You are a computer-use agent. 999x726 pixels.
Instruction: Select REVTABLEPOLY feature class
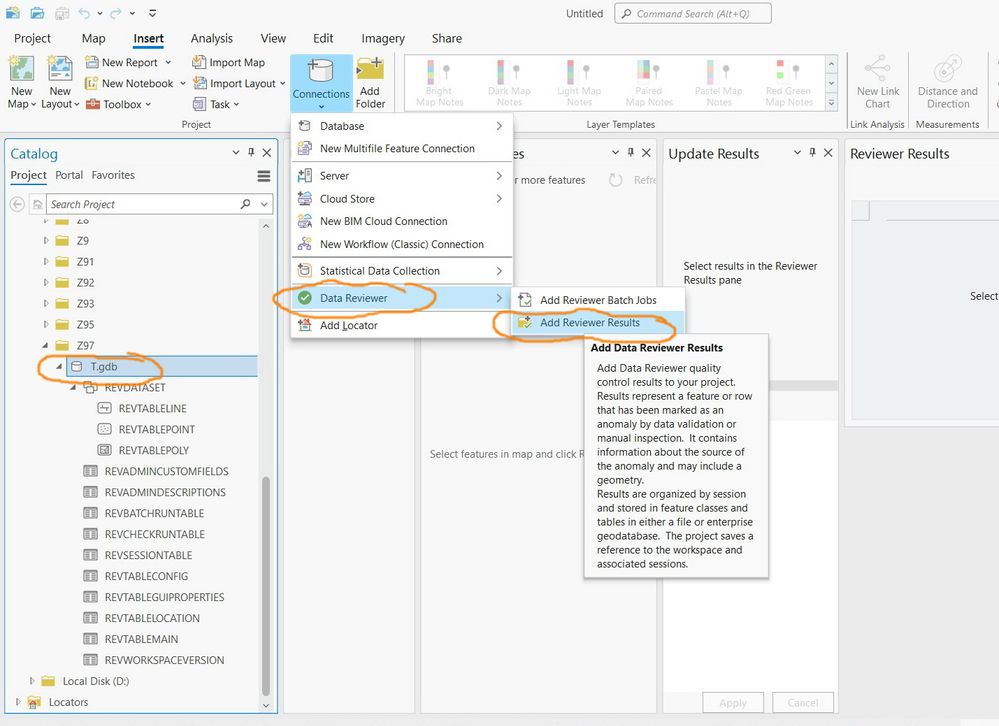154,451
